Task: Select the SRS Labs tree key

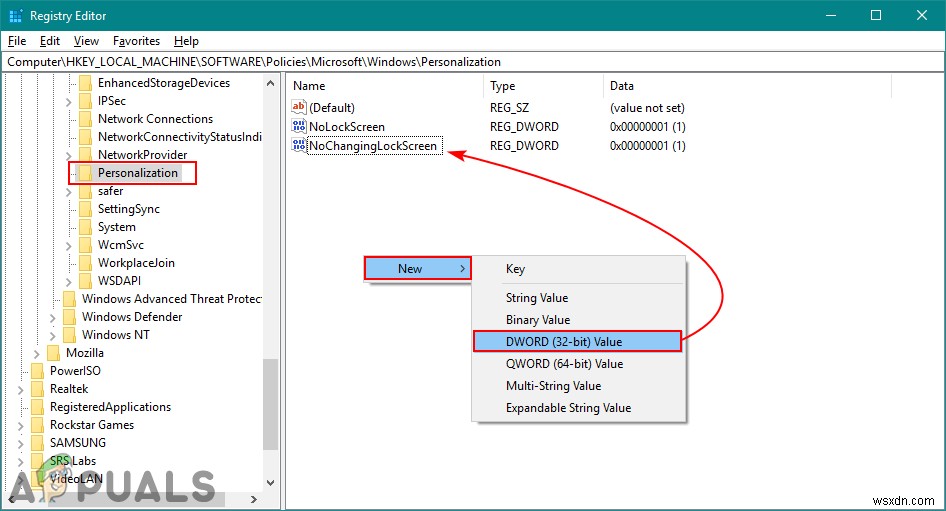Action: [73, 461]
